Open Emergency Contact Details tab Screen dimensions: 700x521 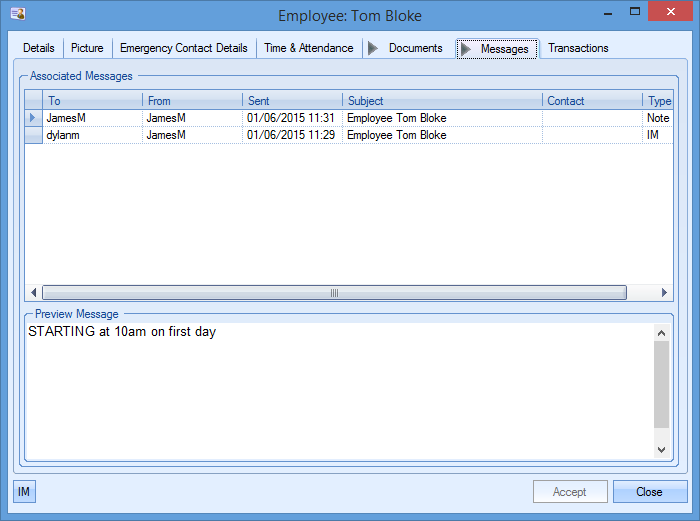click(183, 48)
